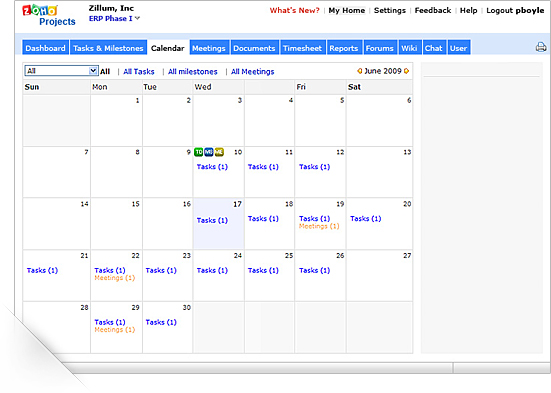Go to My Home
The height and width of the screenshot is (393, 551).
[346, 11]
